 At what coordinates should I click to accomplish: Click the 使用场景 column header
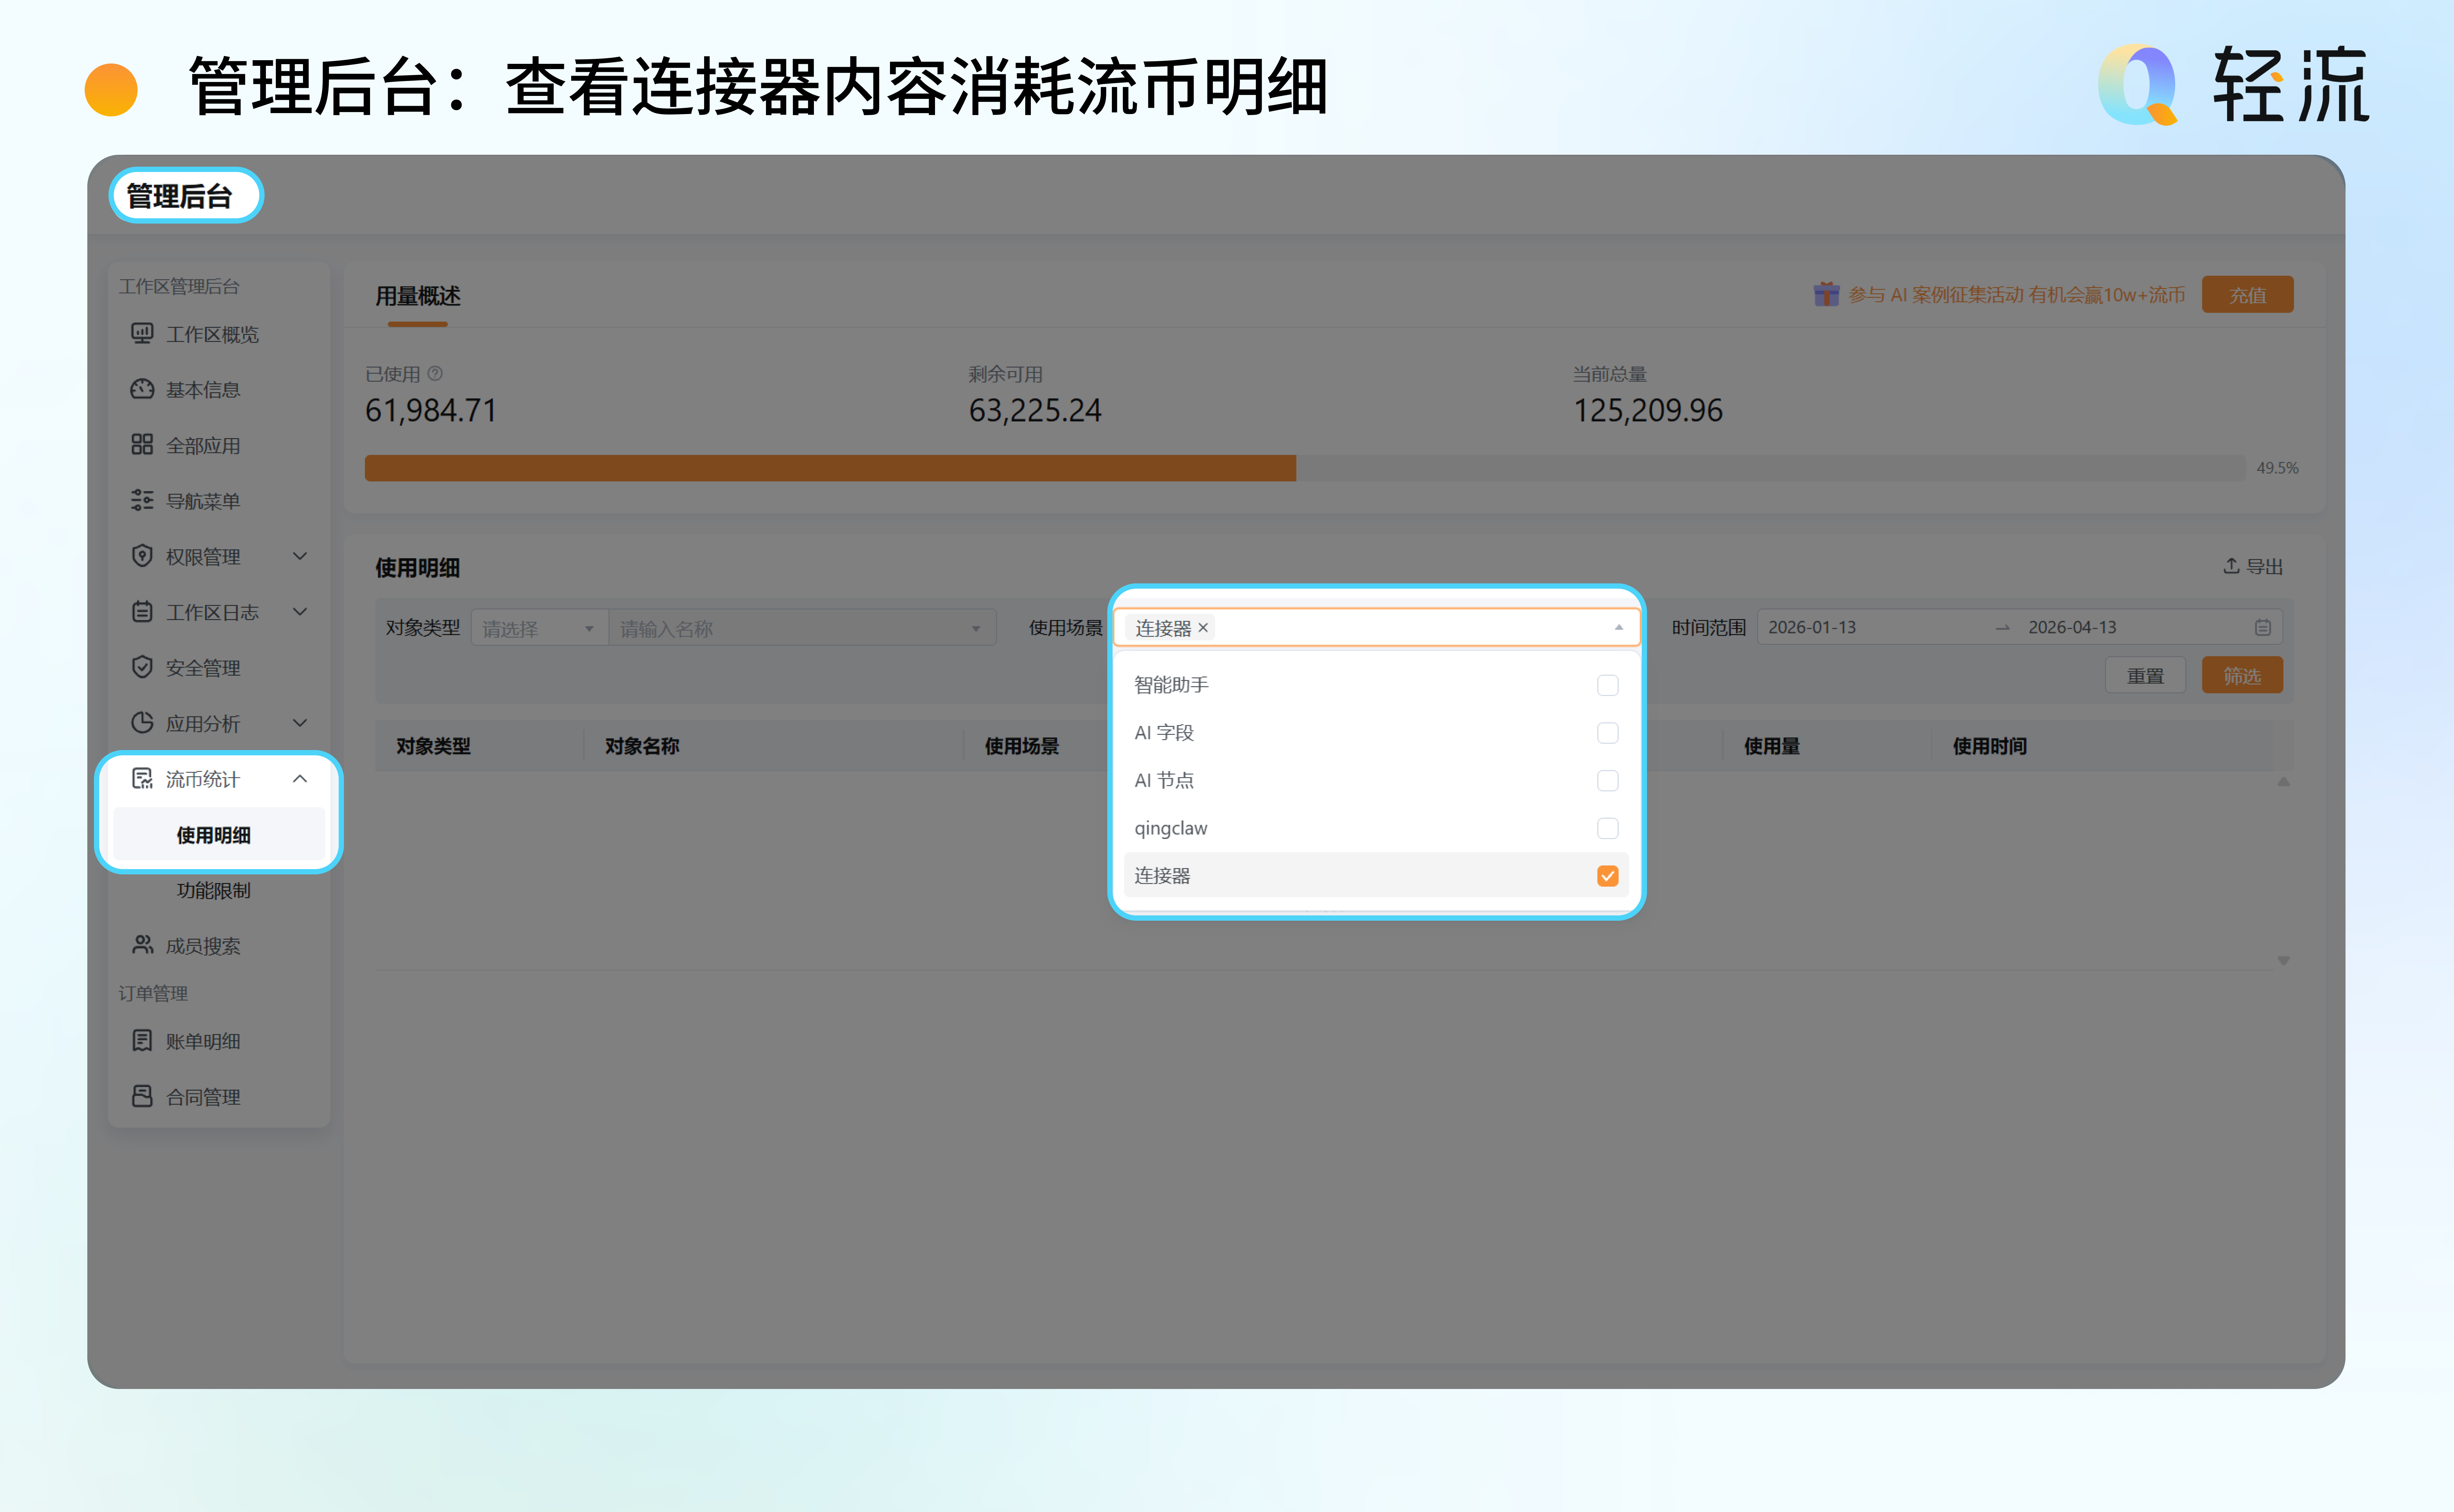point(1022,746)
